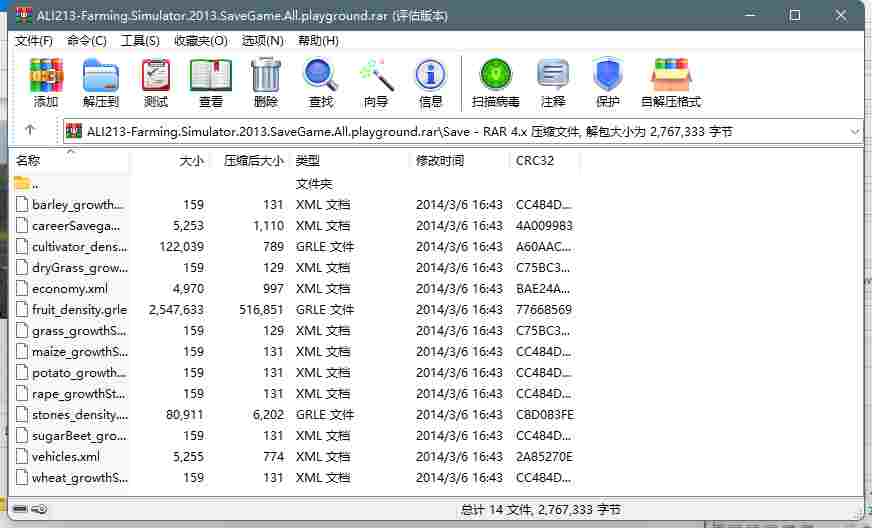Click the Protect (保护) shield icon
Image resolution: width=872 pixels, height=528 pixels.
tap(607, 75)
